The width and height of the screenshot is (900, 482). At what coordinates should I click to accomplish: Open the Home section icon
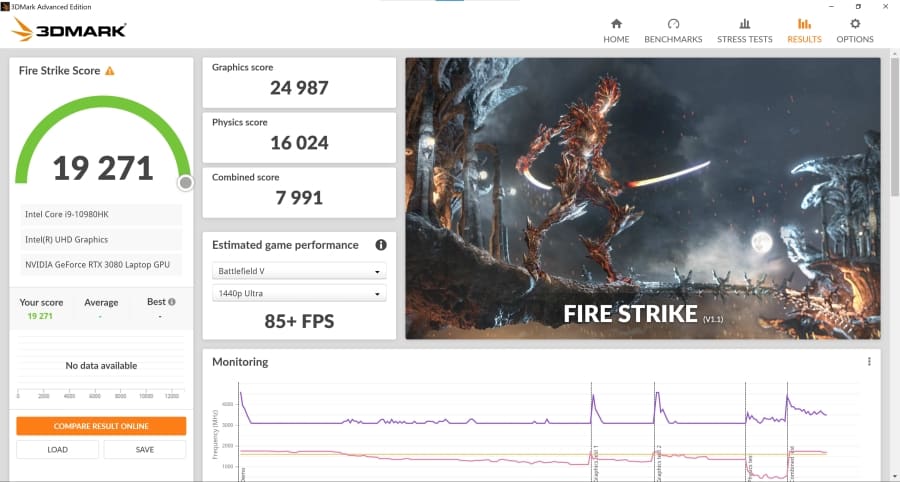point(616,24)
